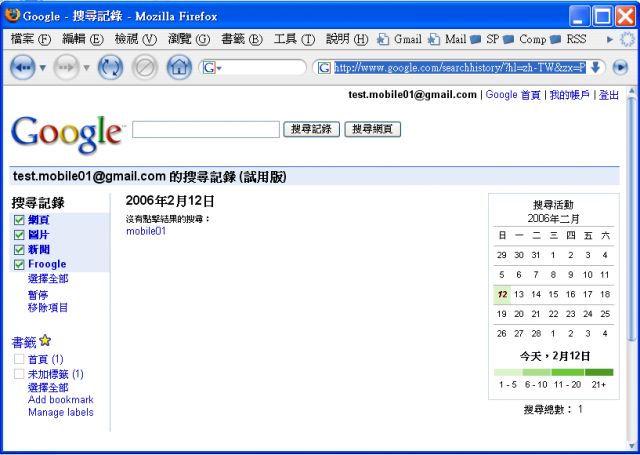Expand the bookmarks toolbar overflow chevron
This screenshot has height=455, width=640.
[x=610, y=40]
